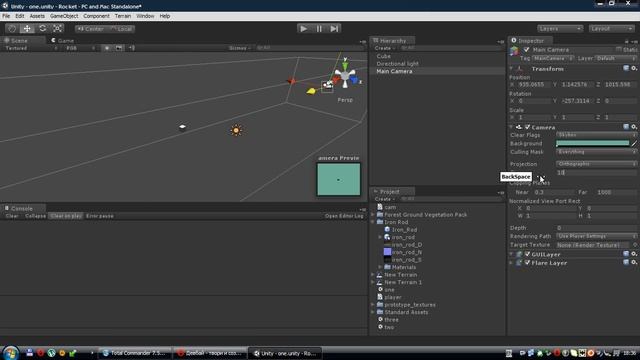Screen dimensions: 640x360
Task: Select the Hand (view) tool
Action: [x=12, y=29]
